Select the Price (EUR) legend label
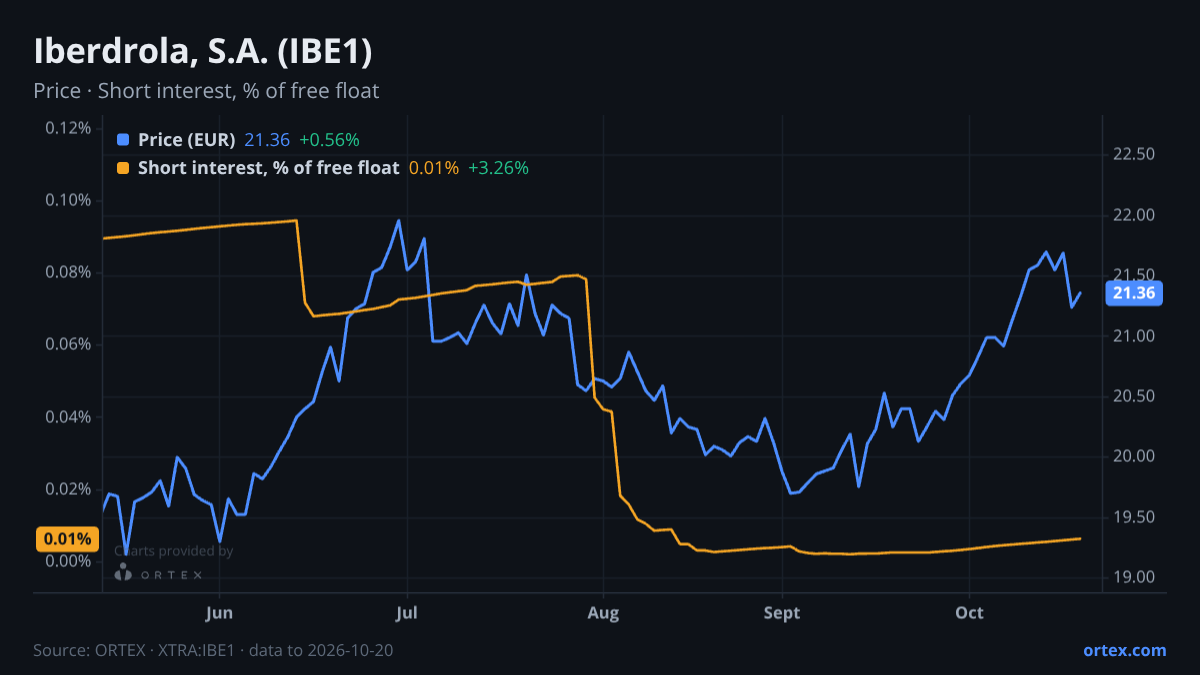Image resolution: width=1200 pixels, height=675 pixels. 187,140
